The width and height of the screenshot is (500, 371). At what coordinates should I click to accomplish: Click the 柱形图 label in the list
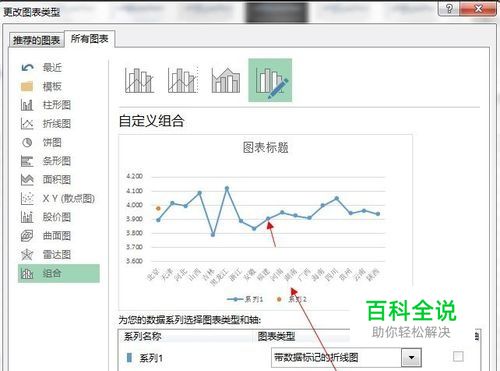click(x=57, y=105)
